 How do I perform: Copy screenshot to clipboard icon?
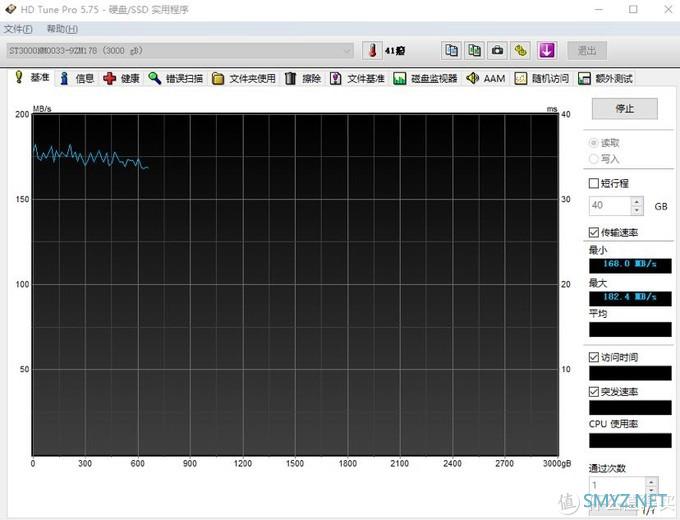(474, 51)
